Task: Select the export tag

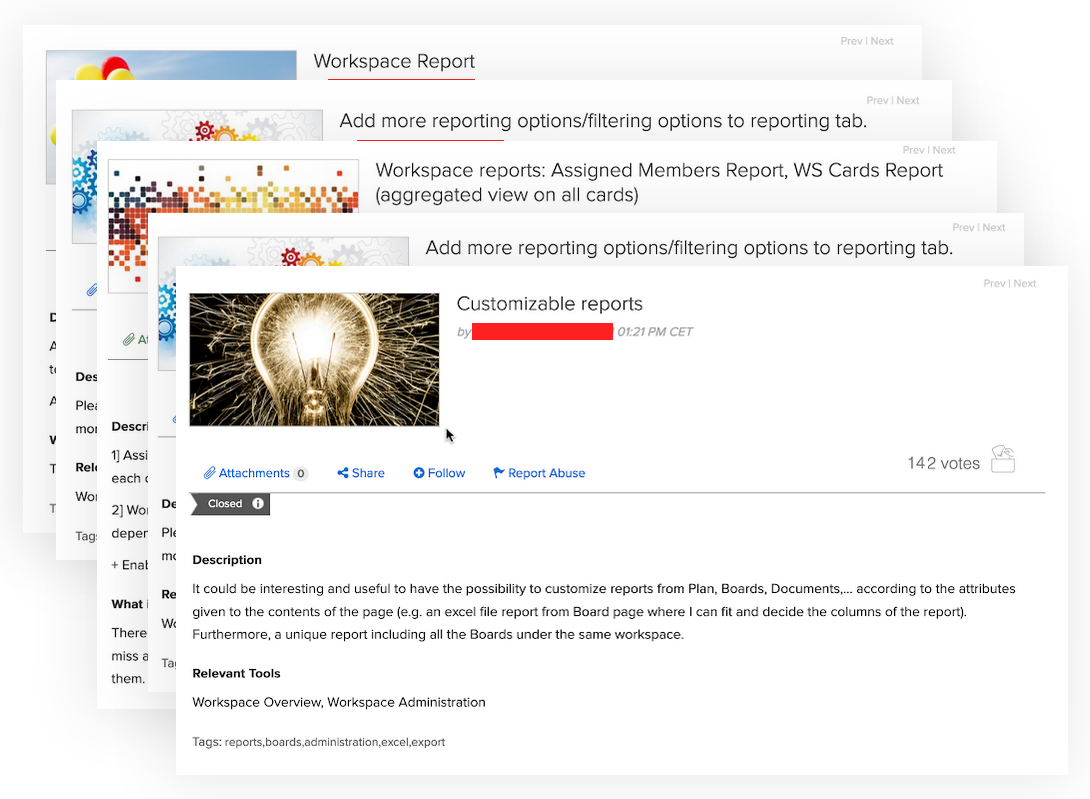Action: [429, 742]
